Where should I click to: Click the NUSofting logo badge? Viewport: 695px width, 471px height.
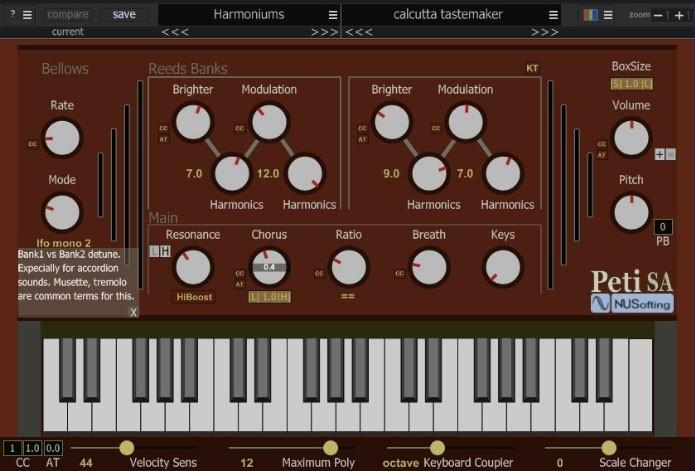632,303
